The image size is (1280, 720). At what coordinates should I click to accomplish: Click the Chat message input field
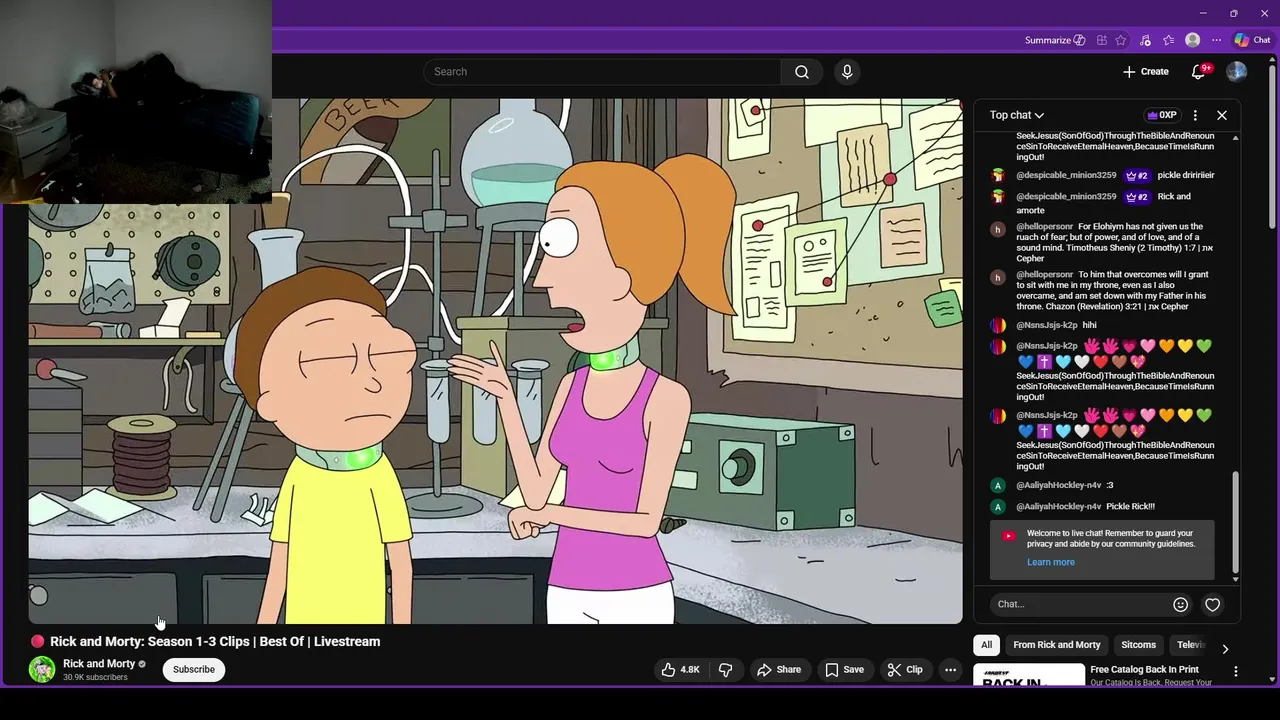point(1080,604)
